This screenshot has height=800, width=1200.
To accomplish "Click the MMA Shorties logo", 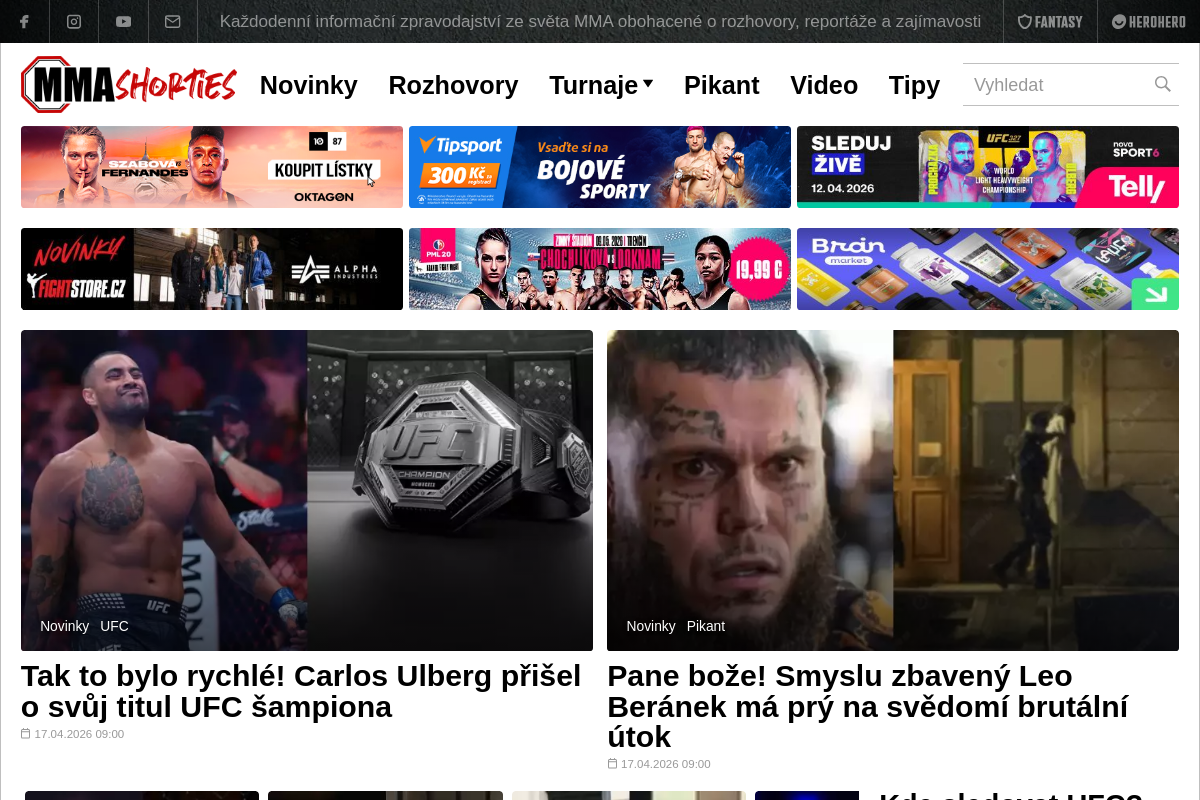I will click(x=129, y=84).
